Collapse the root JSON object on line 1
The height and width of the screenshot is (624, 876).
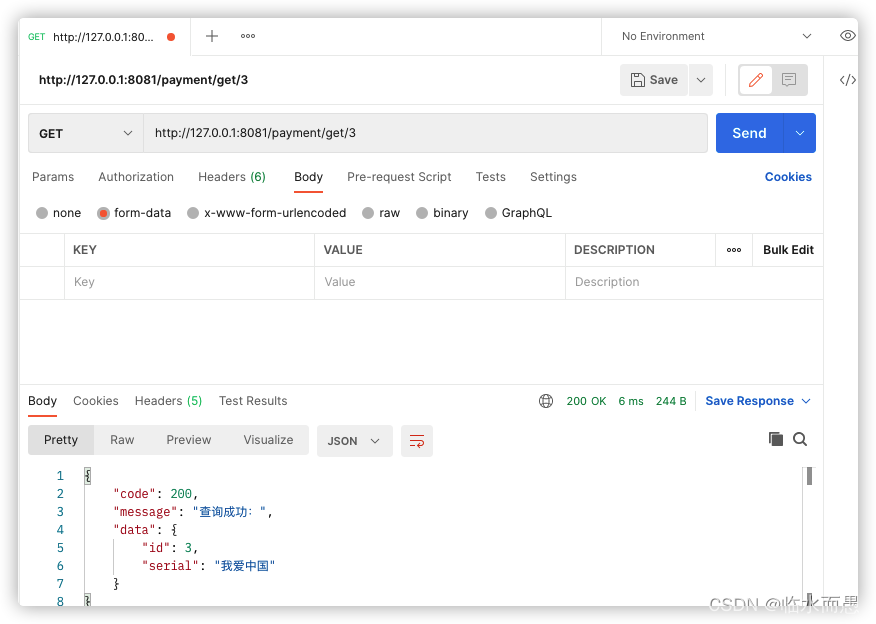(88, 475)
